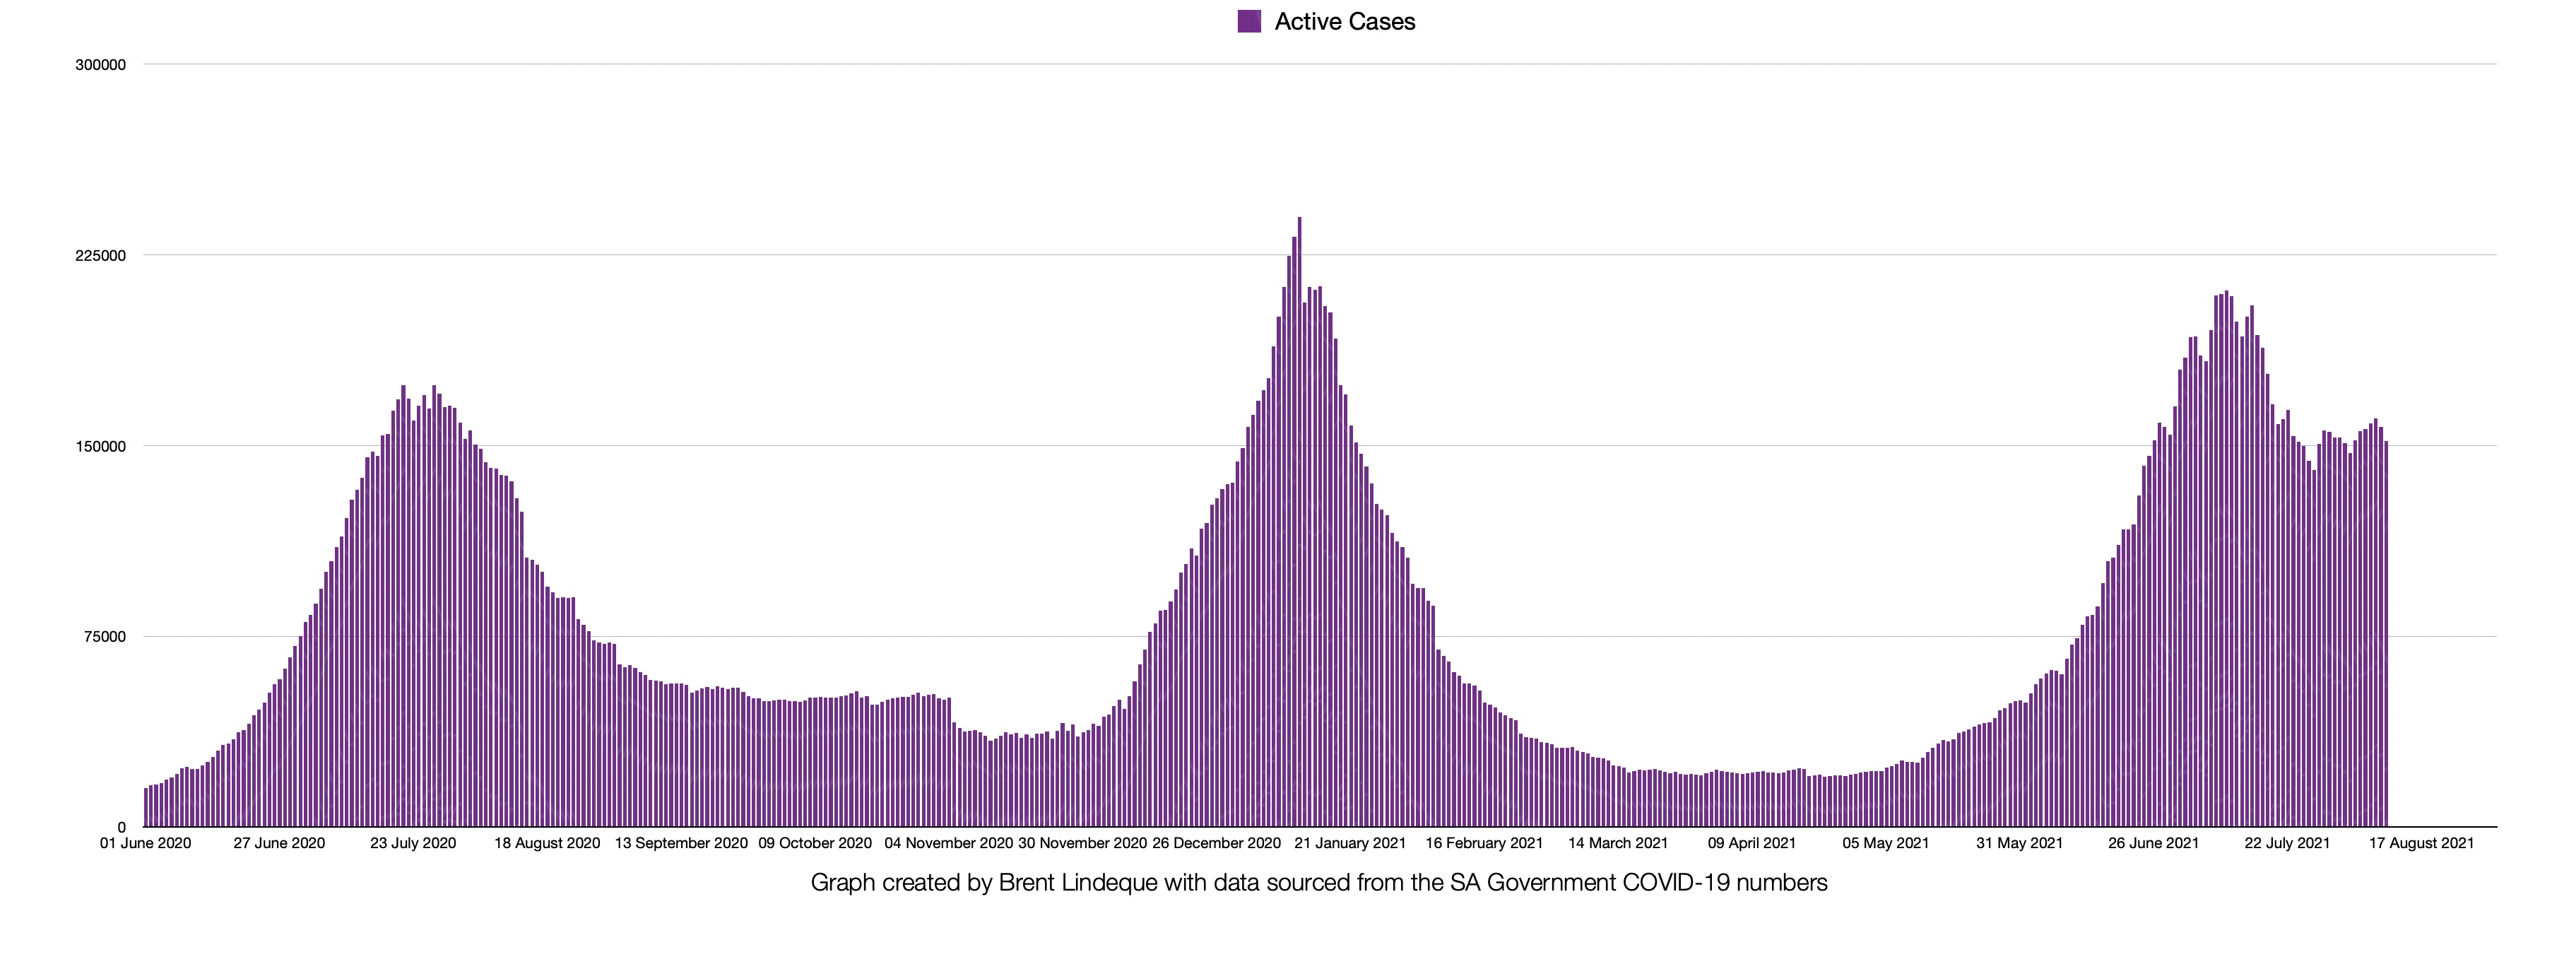Click the 18 August 2020 axis label
The image size is (2576, 957).
pyautogui.click(x=547, y=843)
